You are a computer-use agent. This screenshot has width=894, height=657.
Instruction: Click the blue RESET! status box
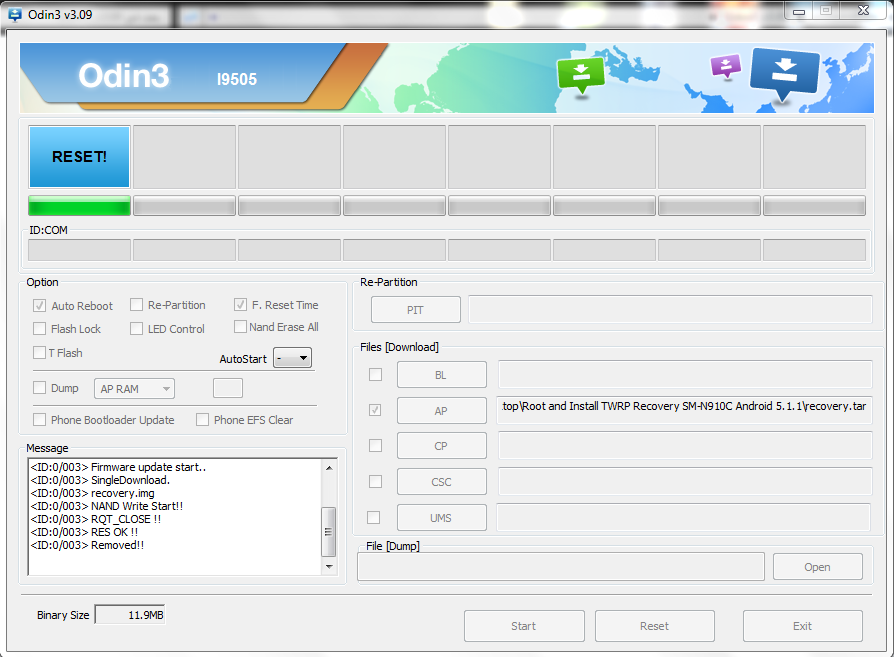(79, 157)
